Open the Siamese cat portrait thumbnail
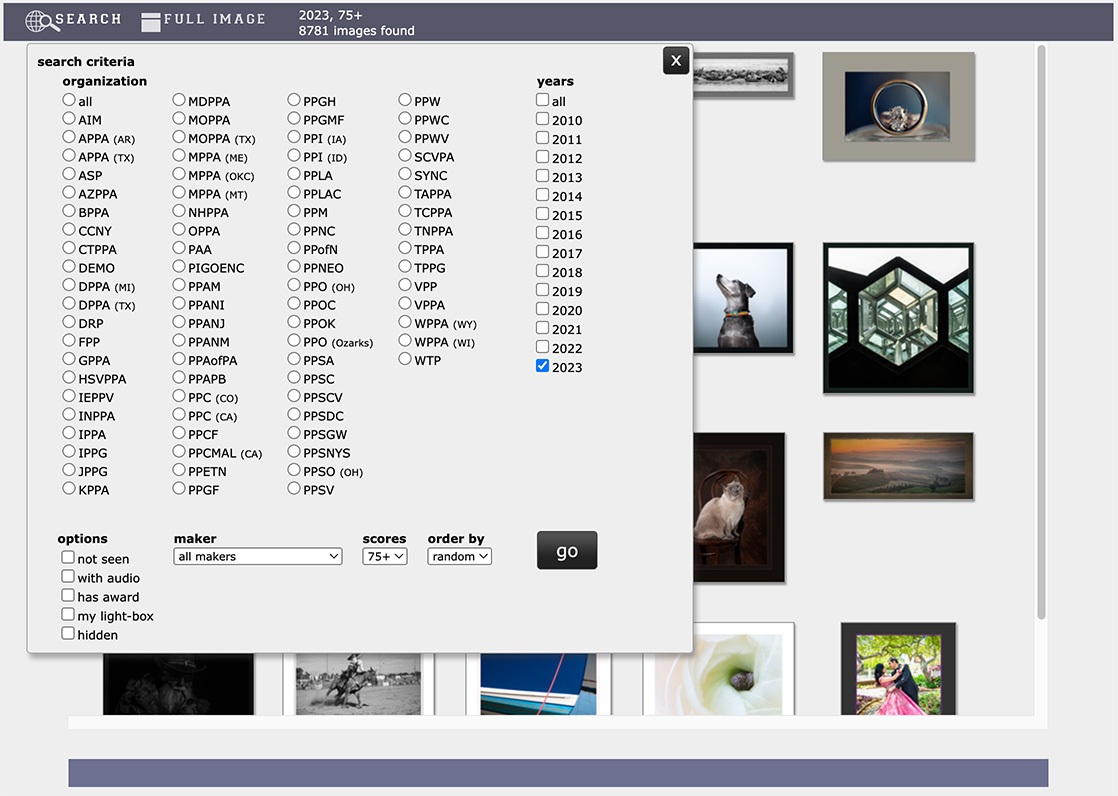The image size is (1118, 796). click(739, 507)
